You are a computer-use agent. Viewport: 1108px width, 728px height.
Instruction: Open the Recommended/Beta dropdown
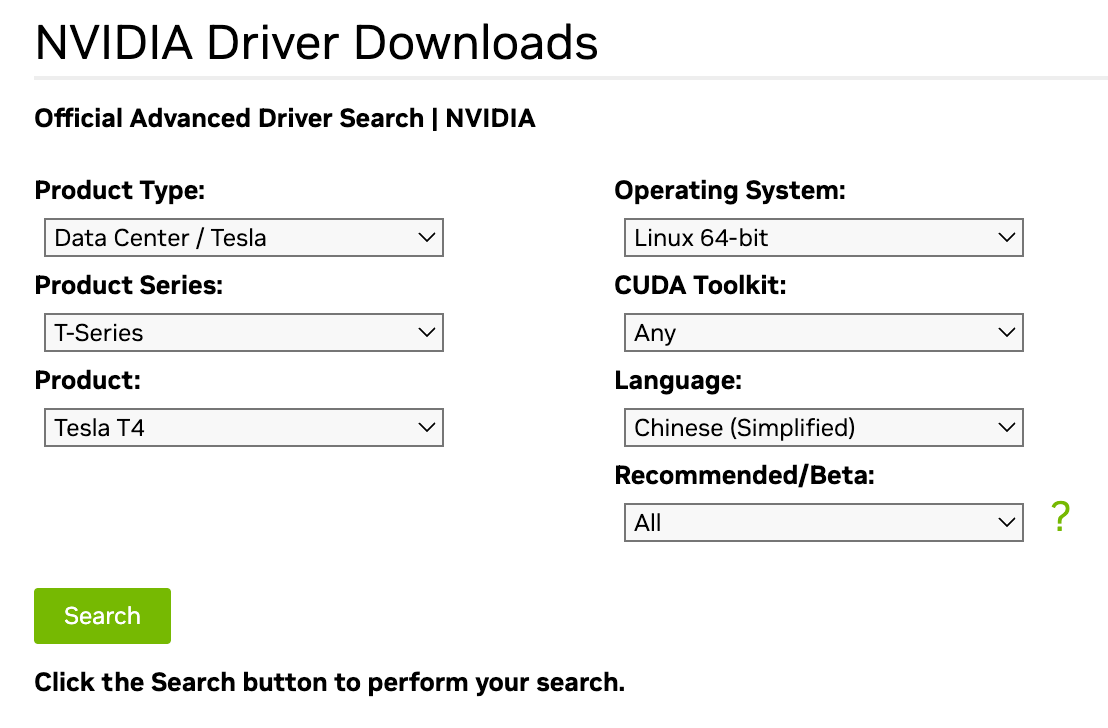[x=823, y=523]
